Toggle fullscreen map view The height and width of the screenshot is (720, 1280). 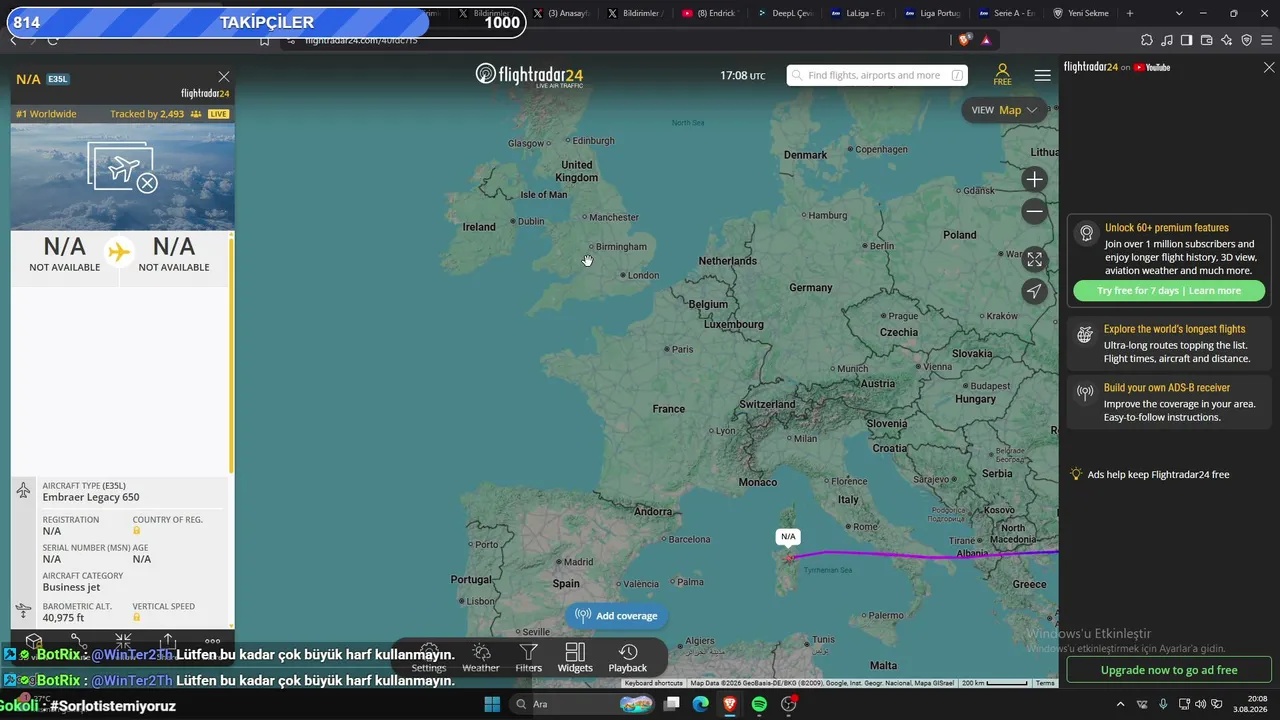click(1034, 259)
